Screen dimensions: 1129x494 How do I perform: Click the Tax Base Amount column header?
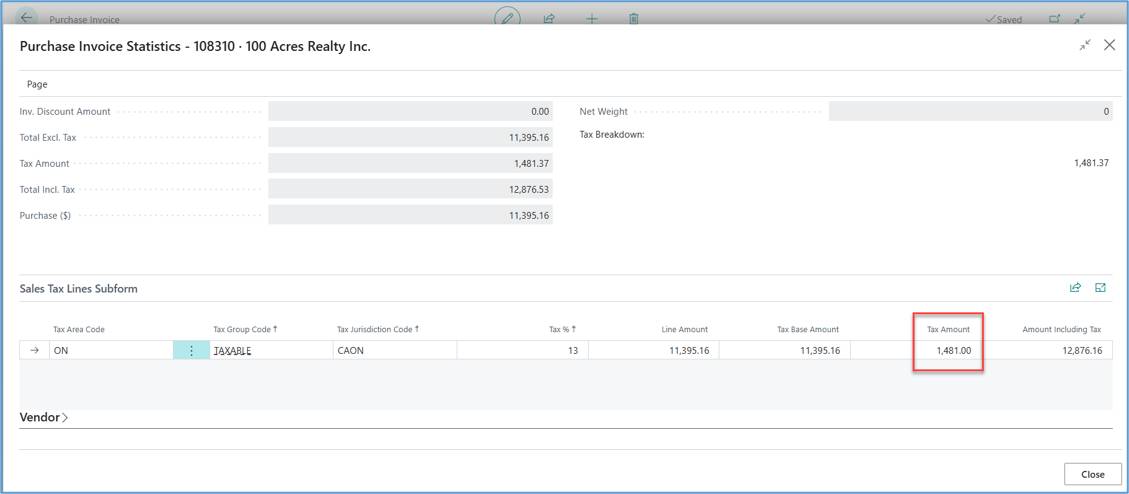point(808,329)
